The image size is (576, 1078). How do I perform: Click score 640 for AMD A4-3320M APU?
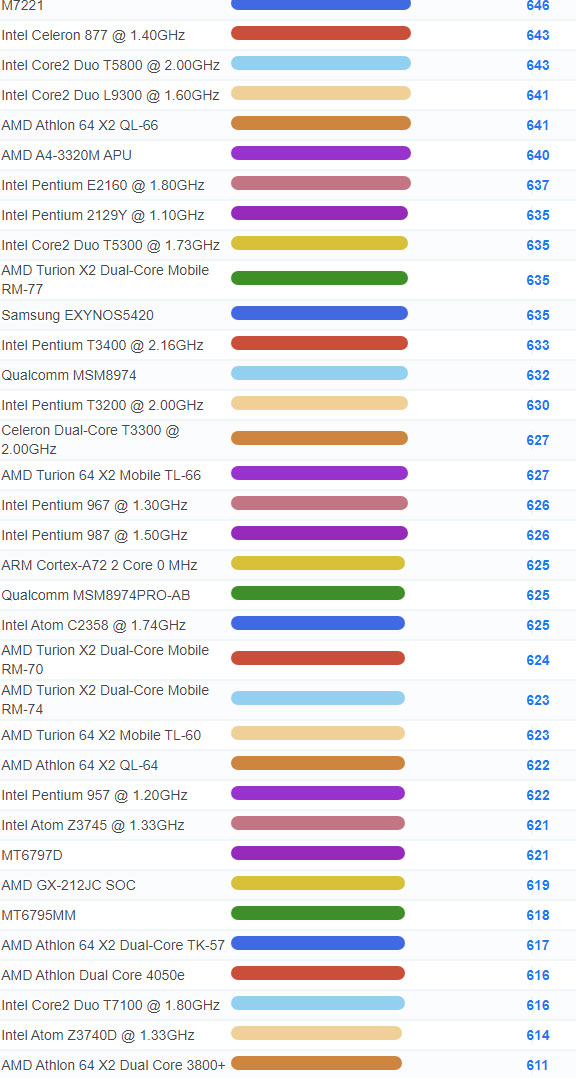point(538,155)
